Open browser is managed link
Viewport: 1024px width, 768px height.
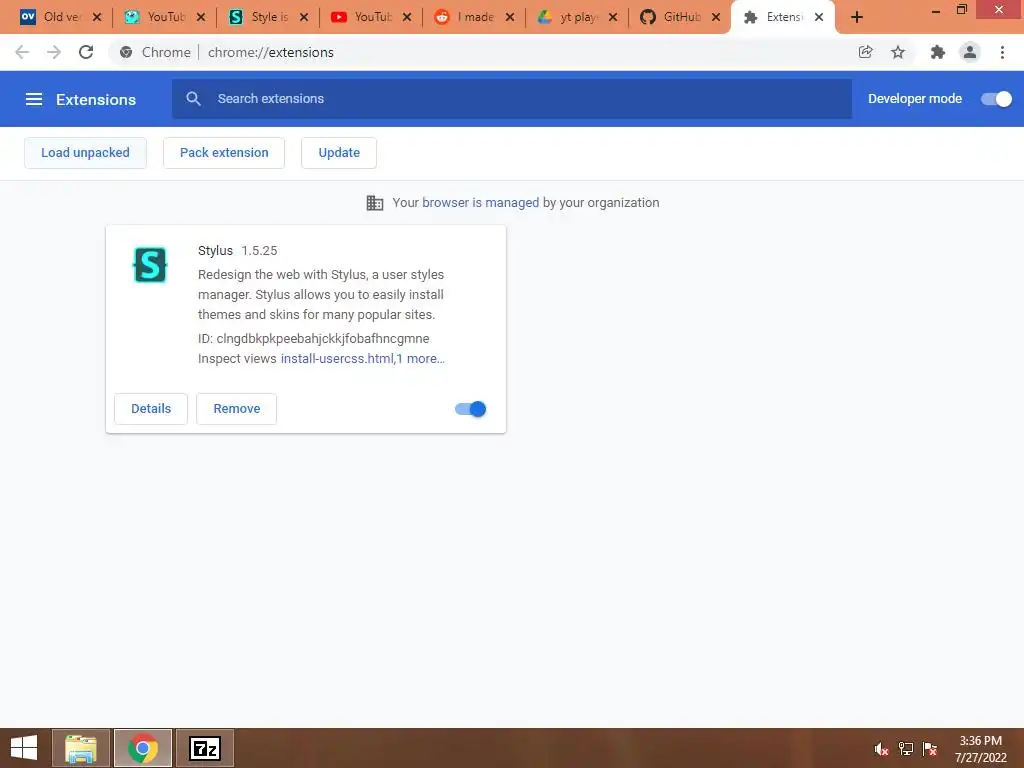(x=481, y=202)
